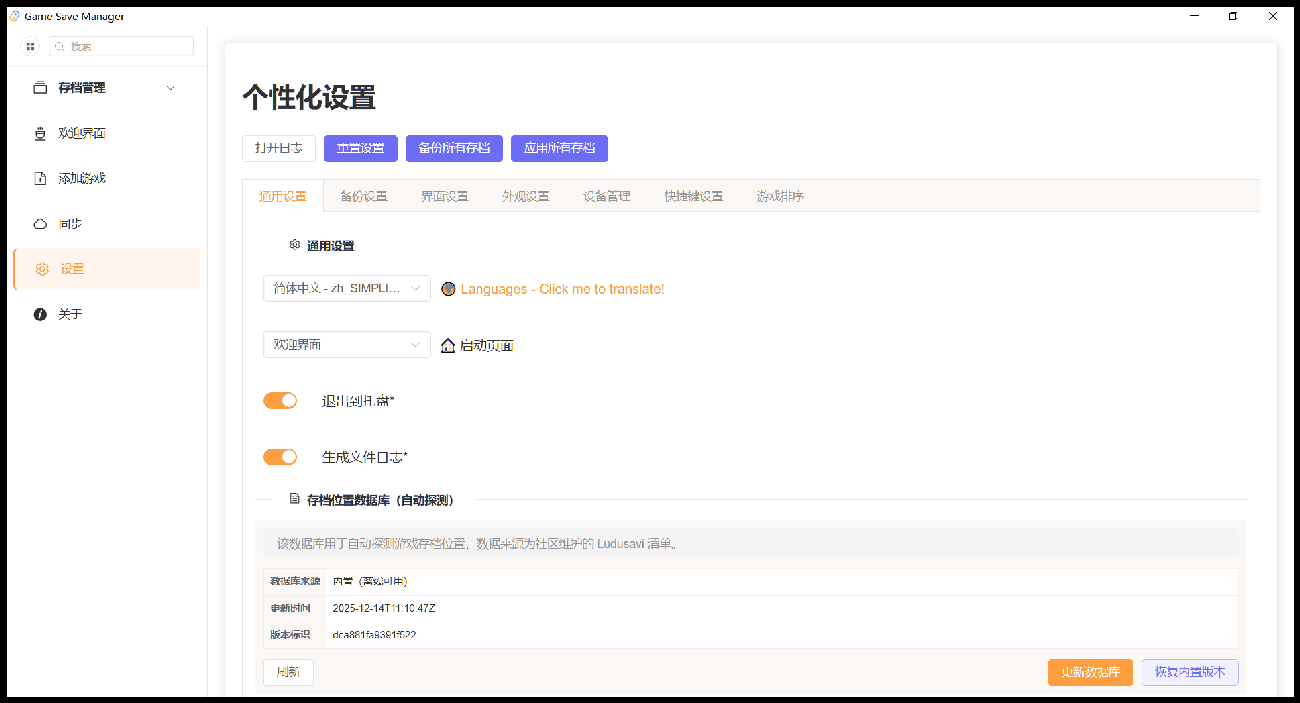This screenshot has width=1300, height=703.
Task: Click the 更新时间 row label
Action: click(290, 608)
